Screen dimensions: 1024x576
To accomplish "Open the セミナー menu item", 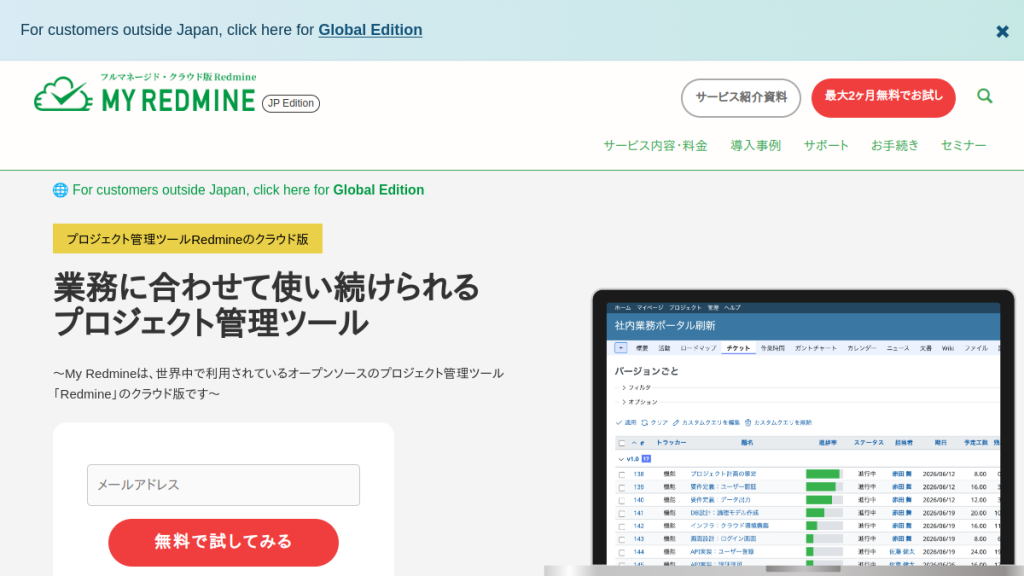I will pos(963,146).
